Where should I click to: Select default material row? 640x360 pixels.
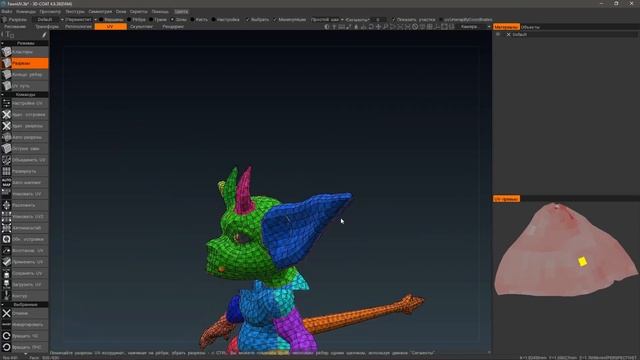tap(571, 35)
